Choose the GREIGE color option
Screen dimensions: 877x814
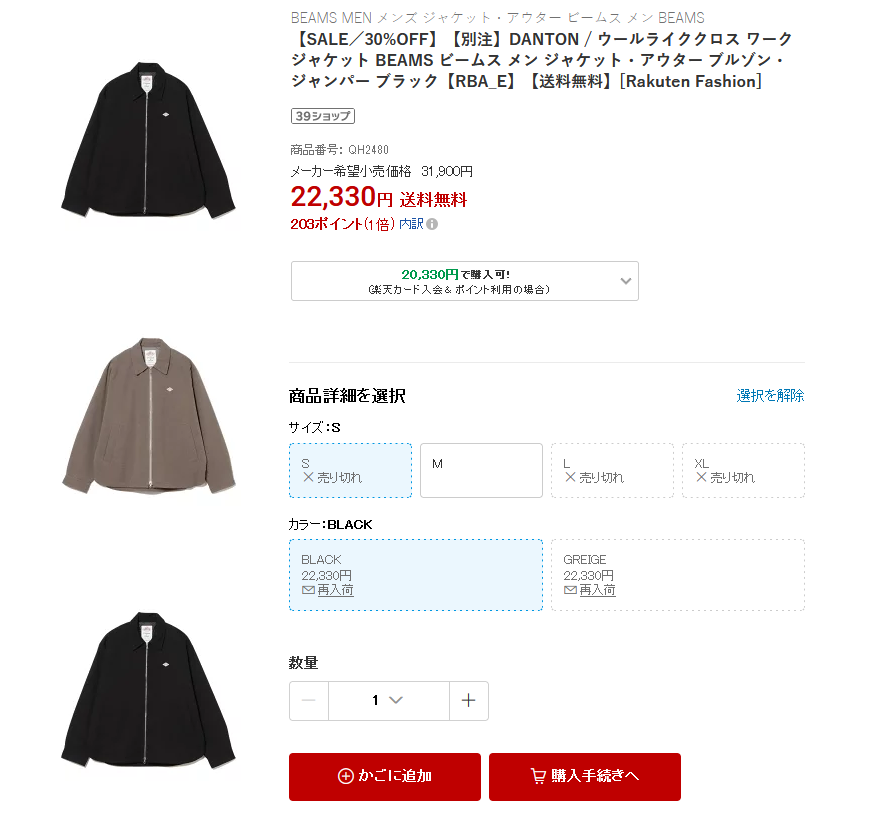tap(678, 575)
